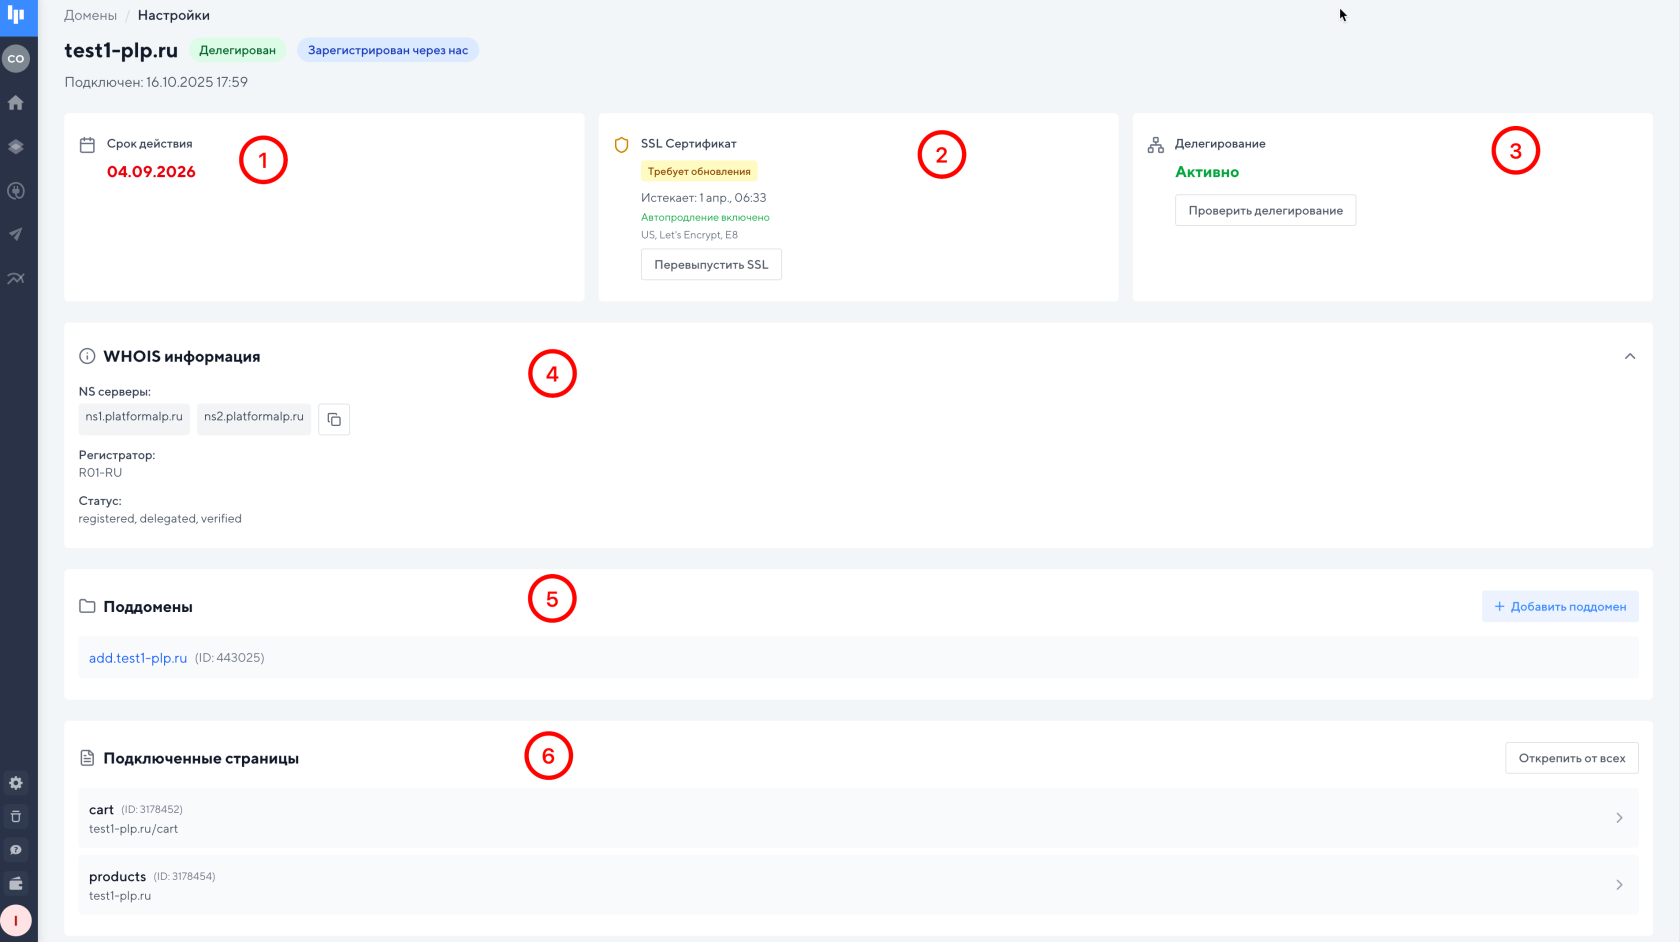The height and width of the screenshot is (942, 1680).
Task: Open the settings gear in sidebar
Action: point(16,783)
